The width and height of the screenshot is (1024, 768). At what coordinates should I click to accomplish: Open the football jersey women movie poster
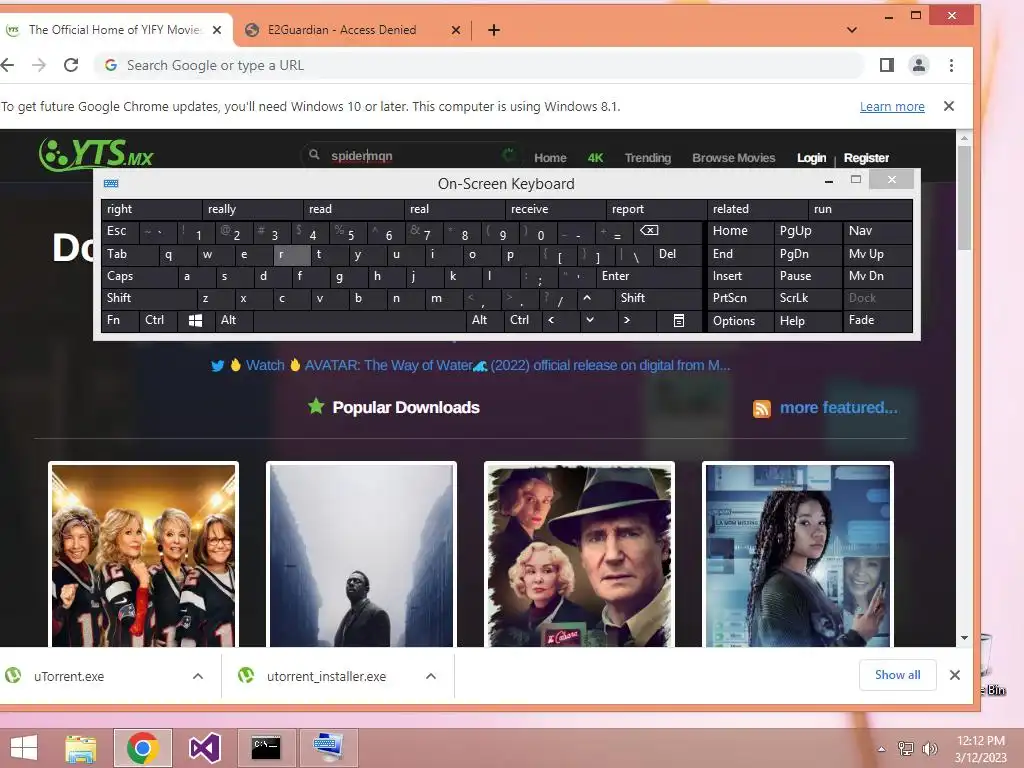143,555
